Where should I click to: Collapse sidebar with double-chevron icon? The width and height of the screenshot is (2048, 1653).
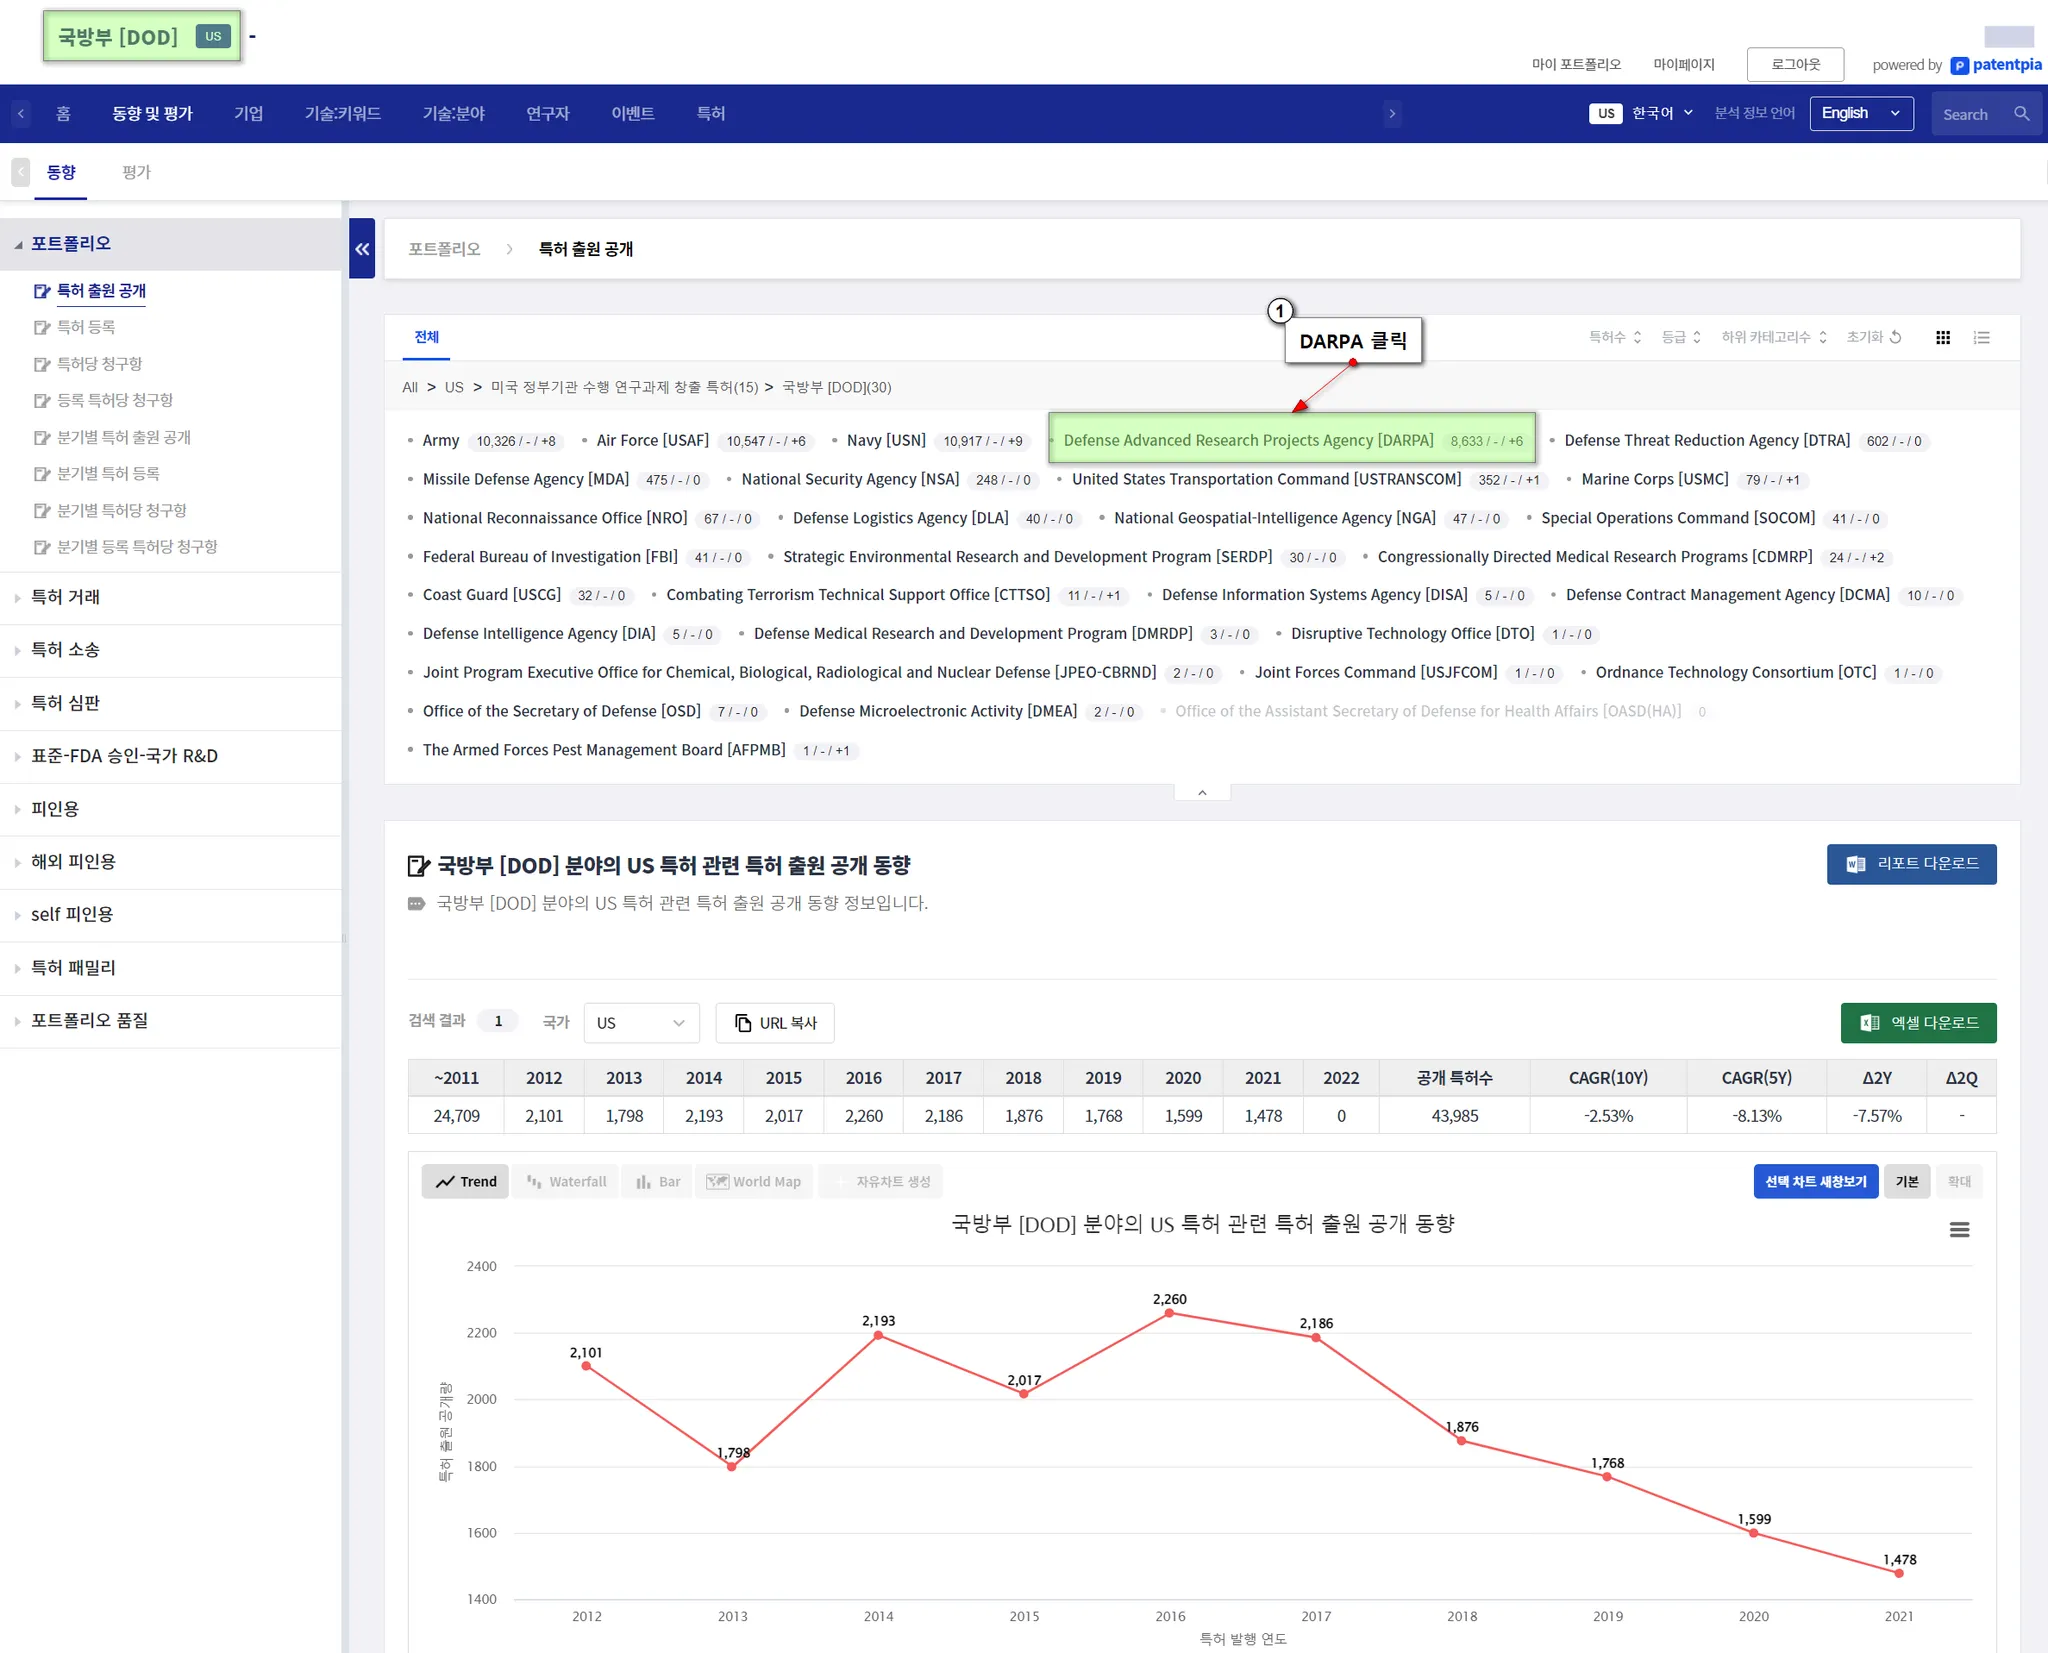362,249
